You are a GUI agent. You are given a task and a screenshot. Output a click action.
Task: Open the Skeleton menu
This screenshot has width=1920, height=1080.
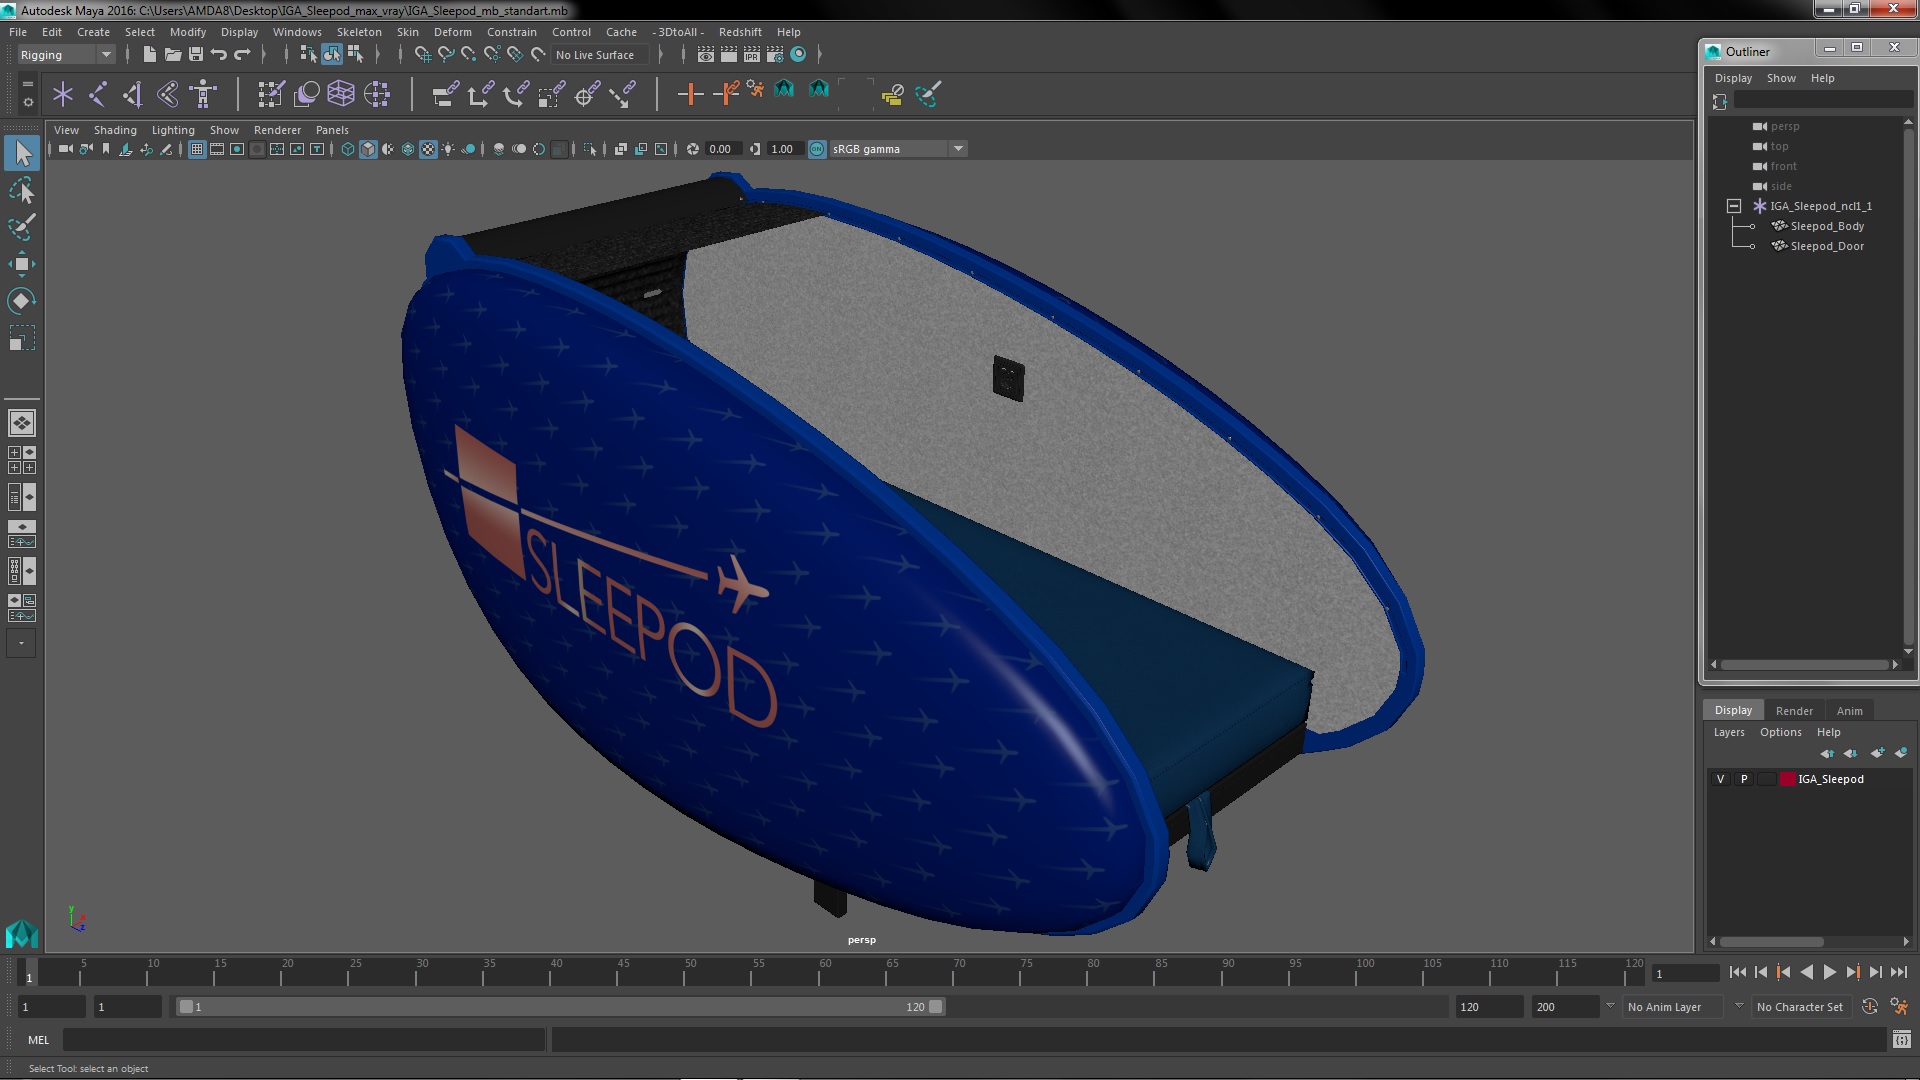(359, 32)
